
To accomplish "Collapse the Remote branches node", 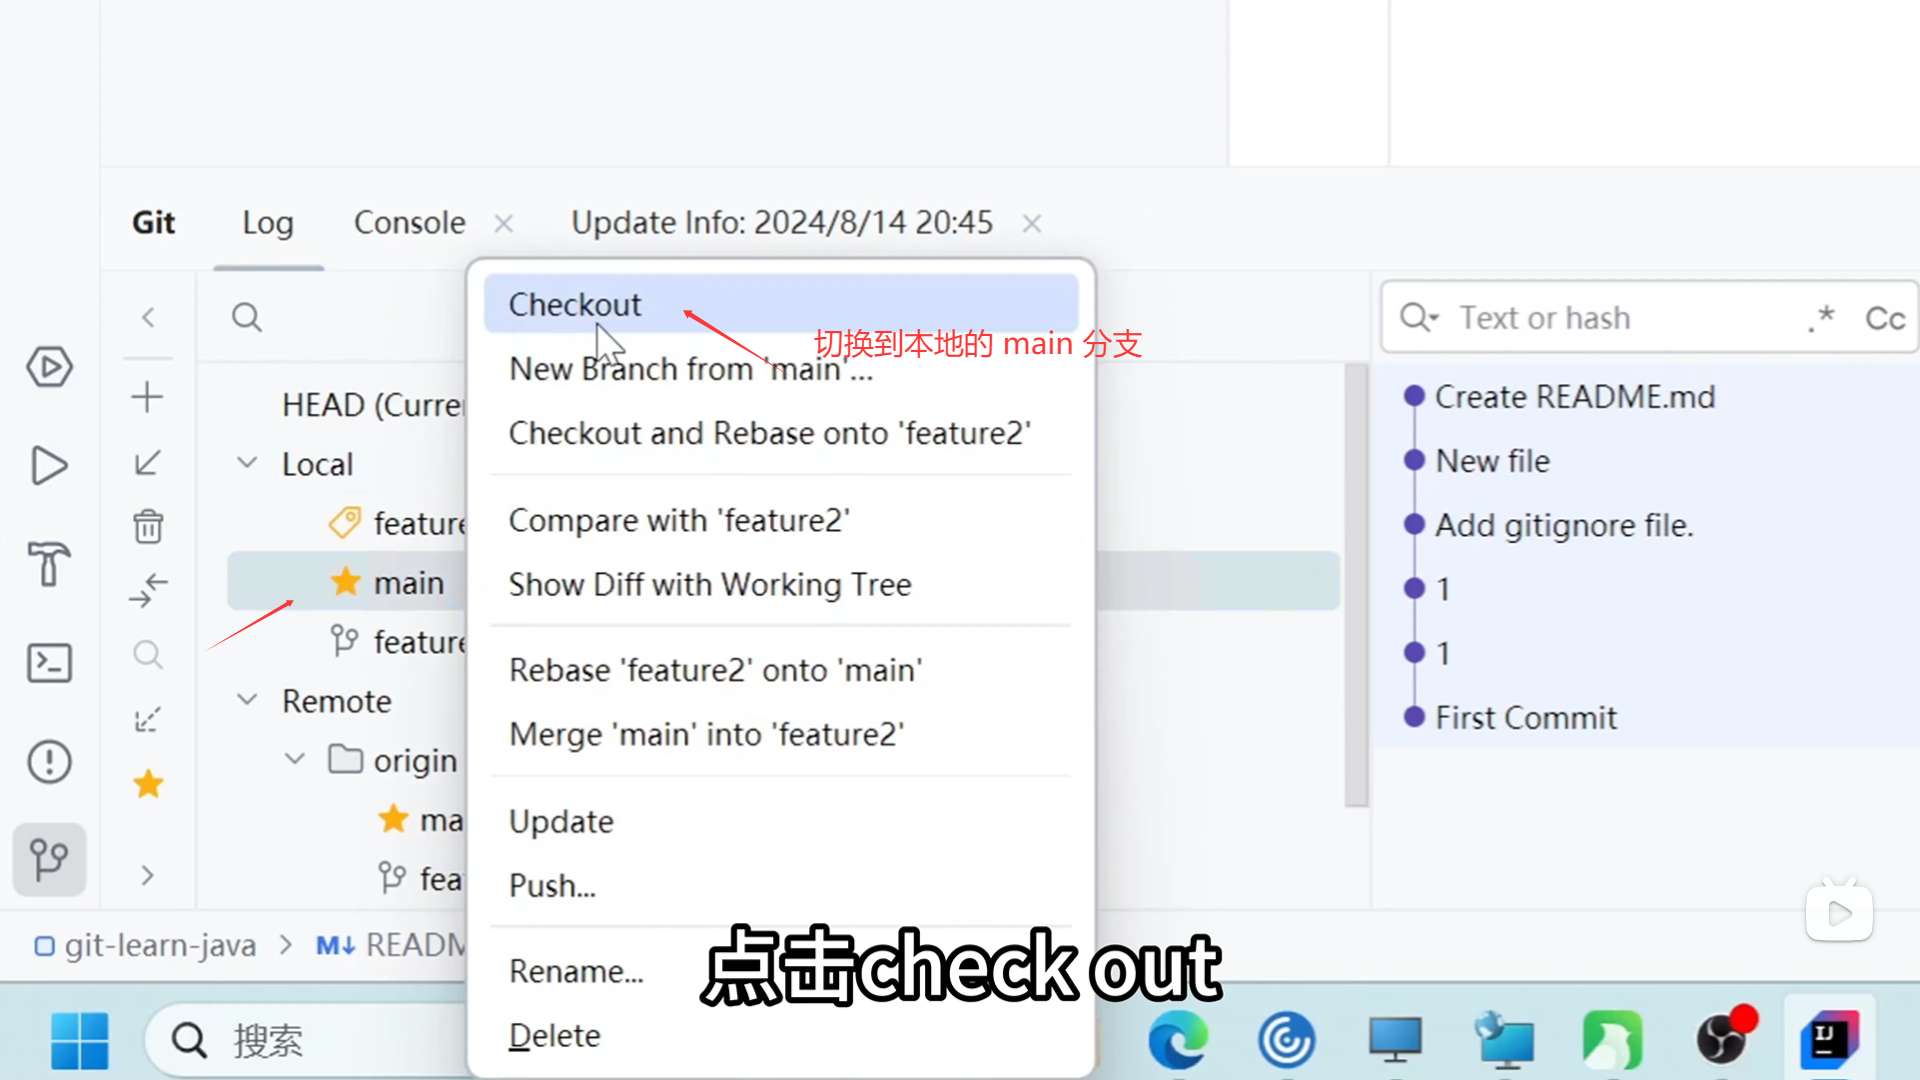I will [247, 700].
